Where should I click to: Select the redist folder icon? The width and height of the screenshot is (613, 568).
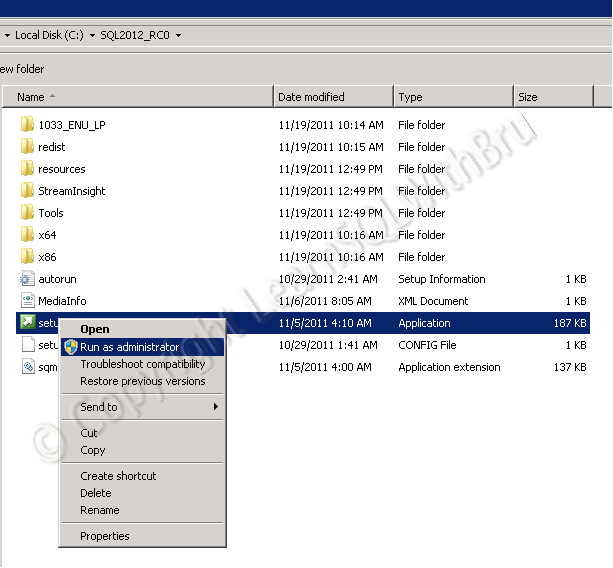coord(27,147)
